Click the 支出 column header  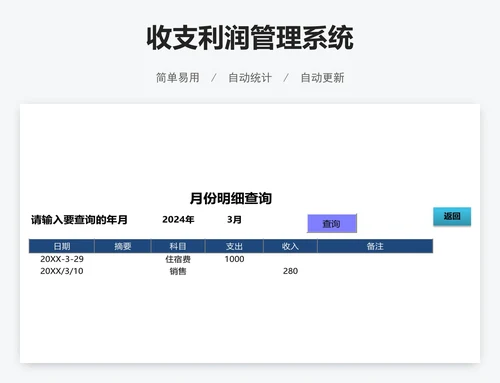point(234,246)
